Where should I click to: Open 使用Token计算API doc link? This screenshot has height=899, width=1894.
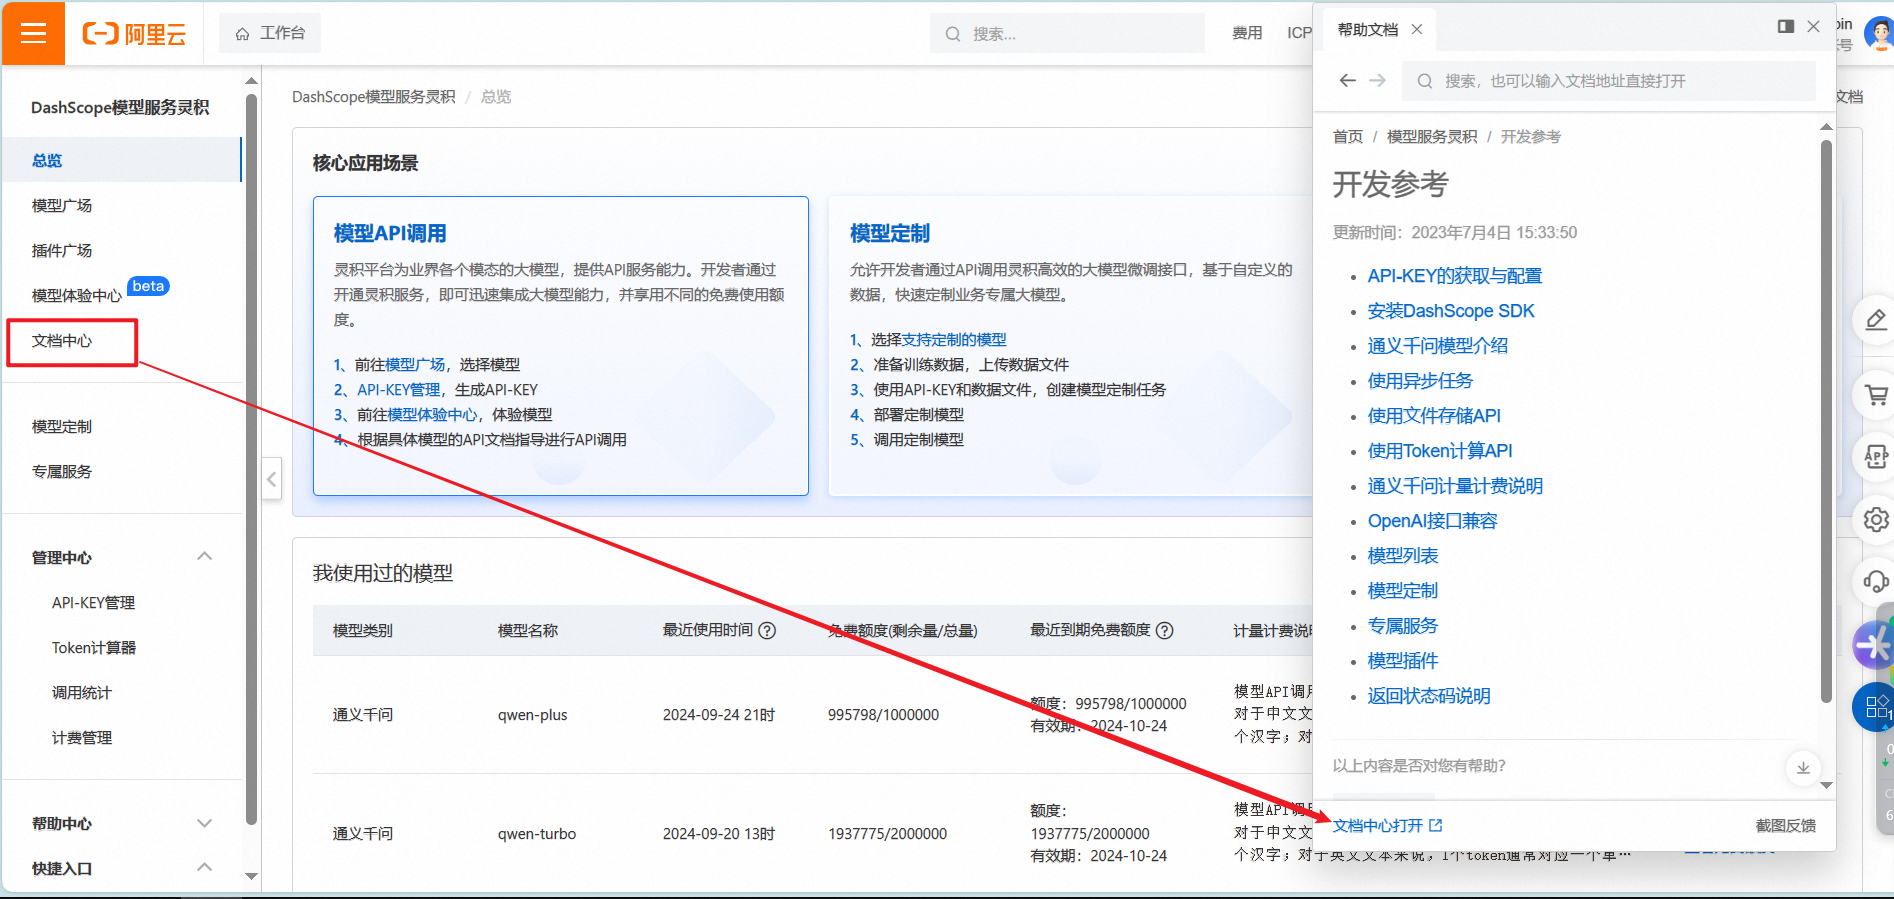click(1439, 451)
